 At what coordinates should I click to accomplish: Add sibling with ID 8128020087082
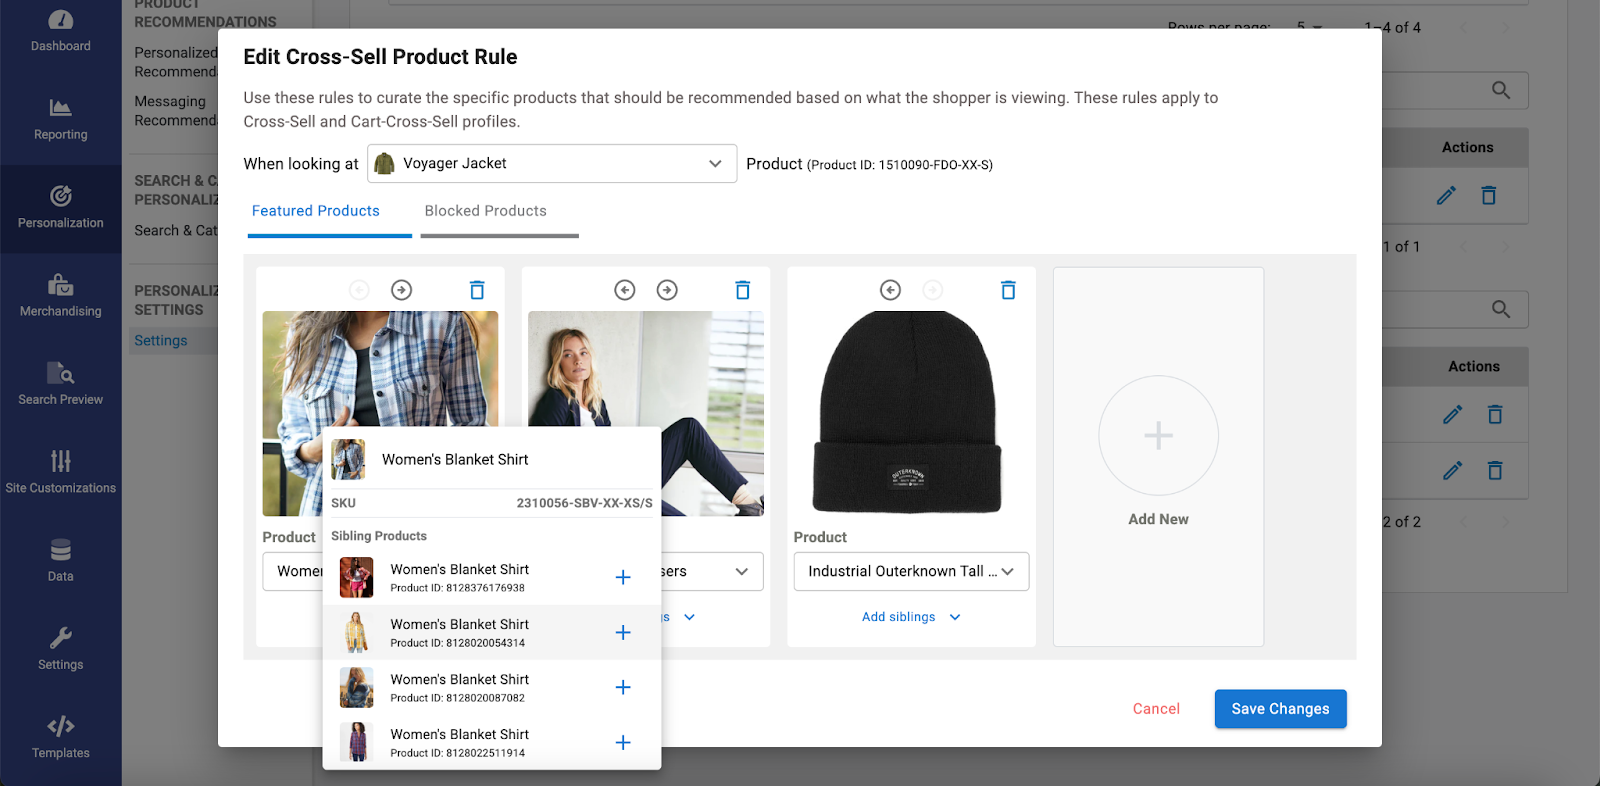[x=623, y=687]
